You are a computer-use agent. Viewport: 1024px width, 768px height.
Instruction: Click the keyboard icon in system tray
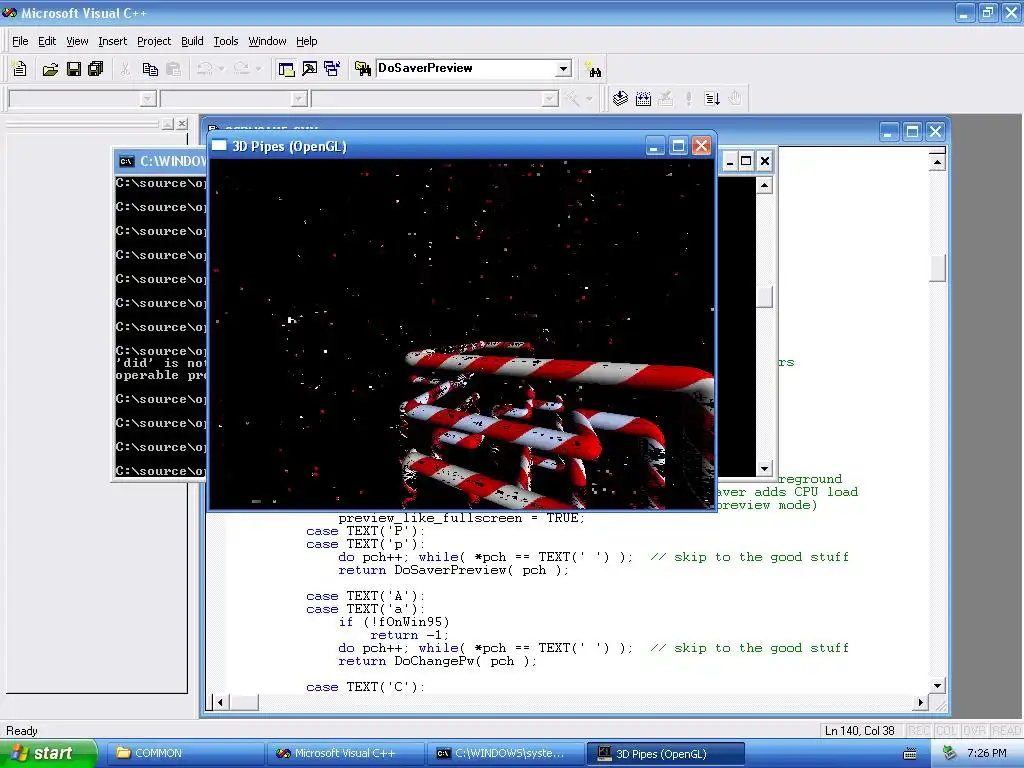910,754
